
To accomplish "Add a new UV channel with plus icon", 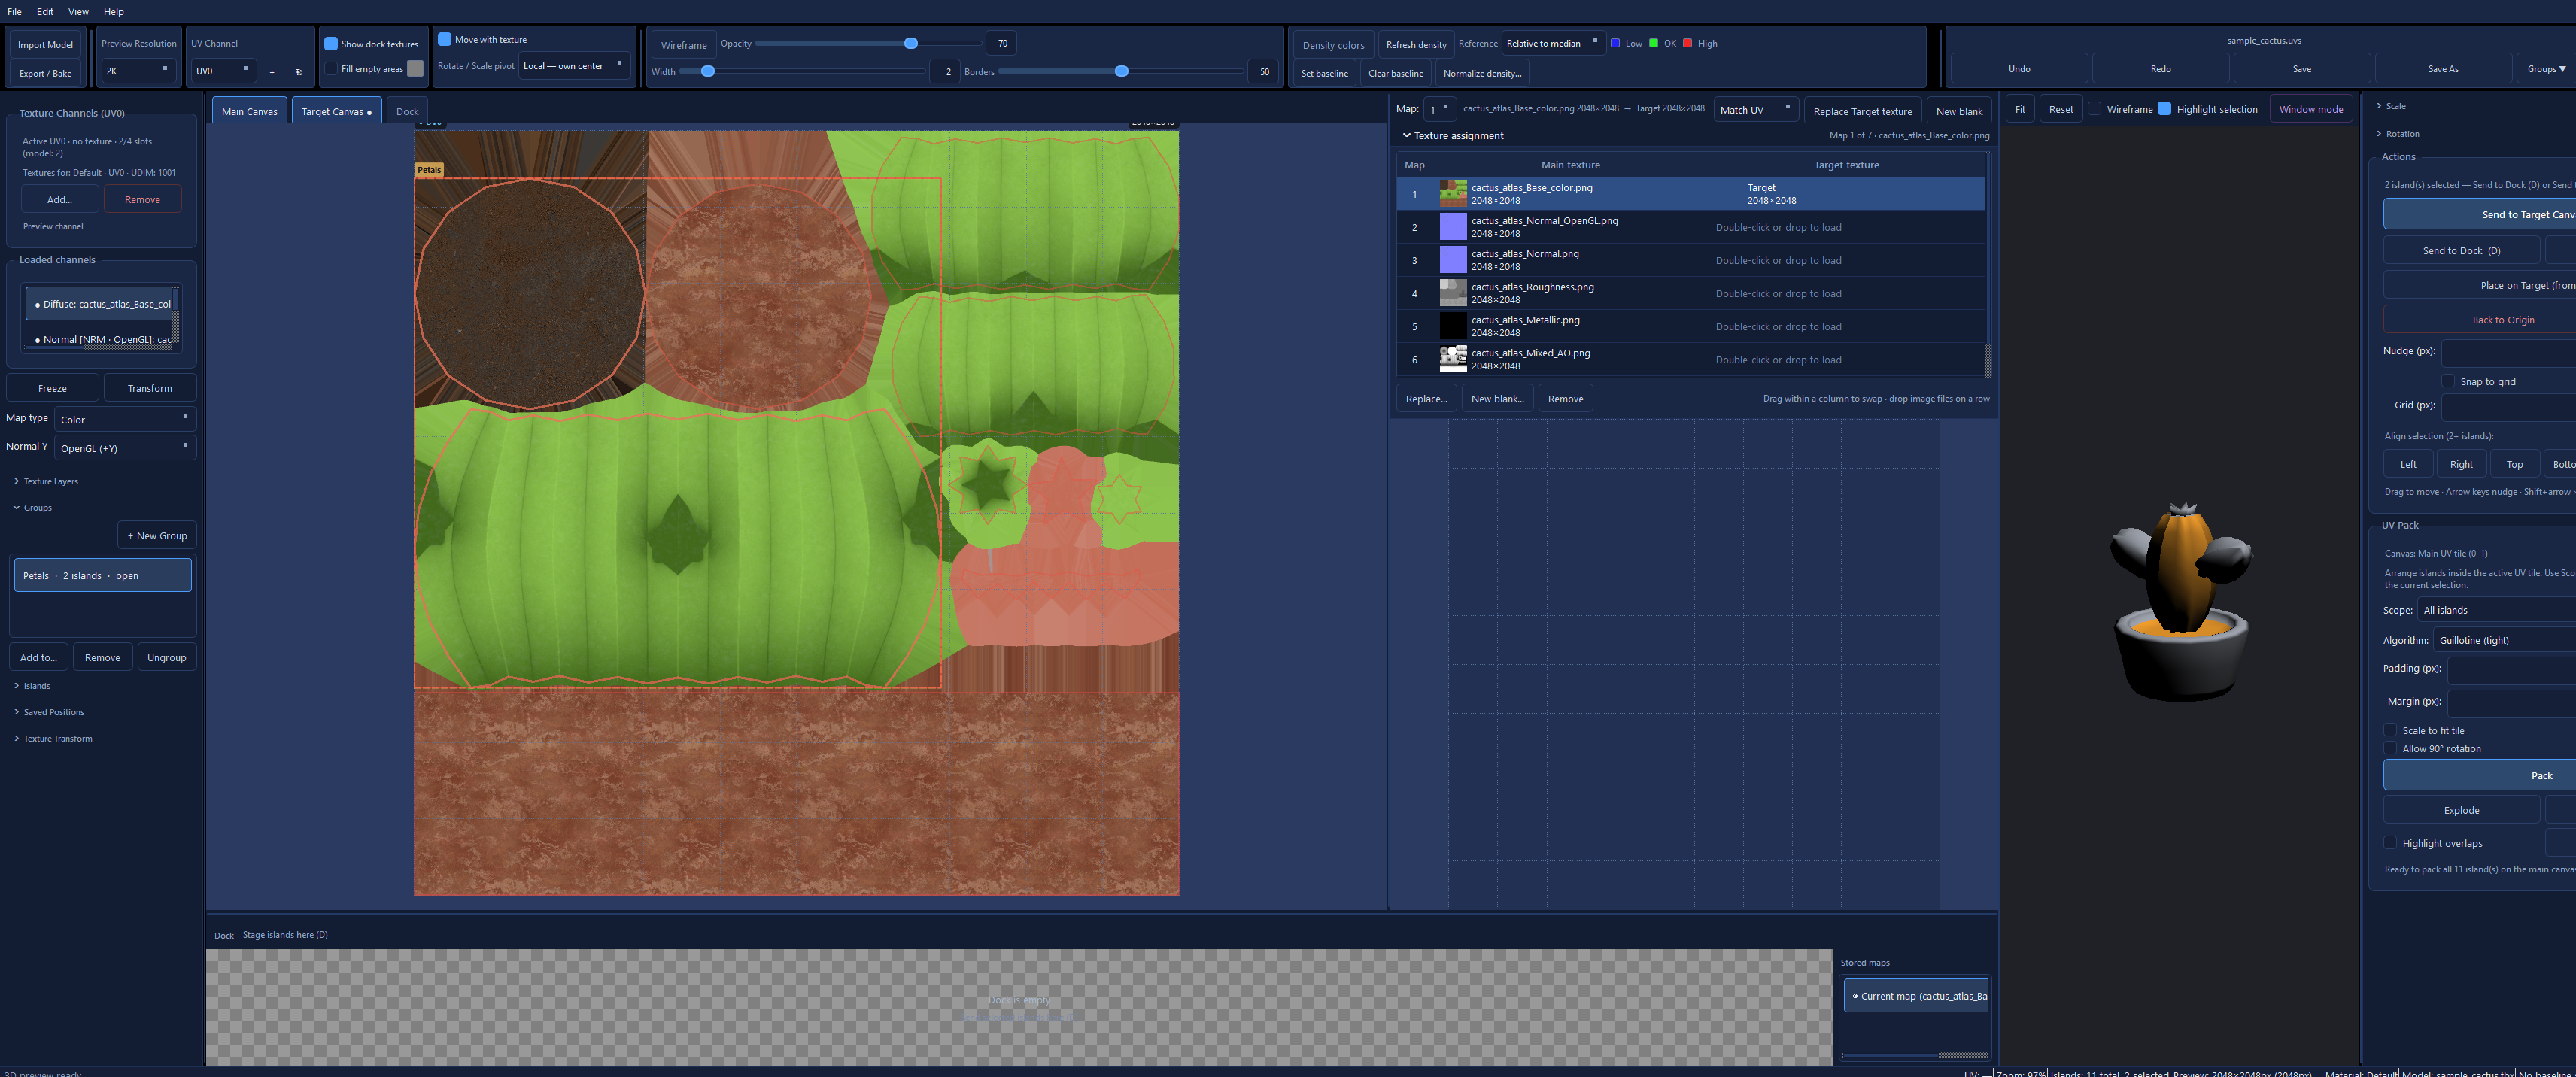I will pyautogui.click(x=271, y=72).
